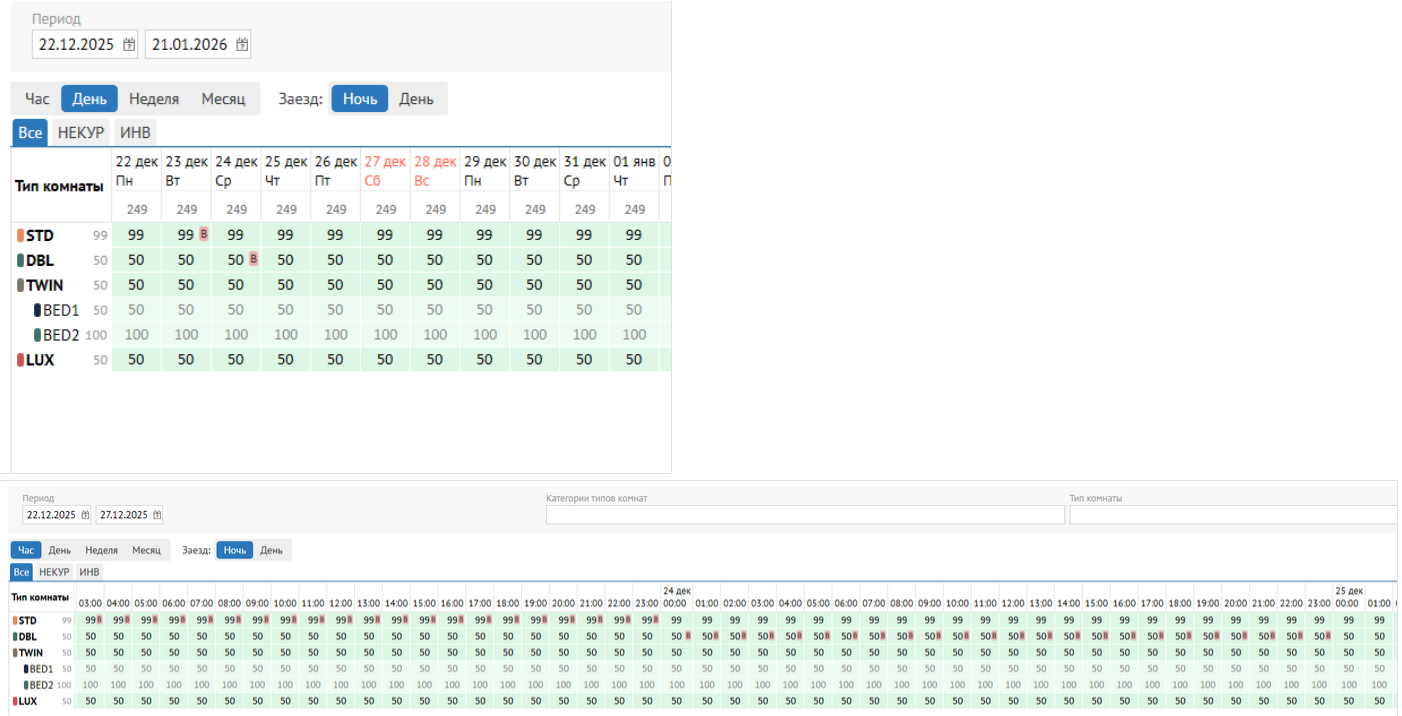Click orange STD color swatch in daily grid
This screenshot has height=716, width=1402.
20,235
